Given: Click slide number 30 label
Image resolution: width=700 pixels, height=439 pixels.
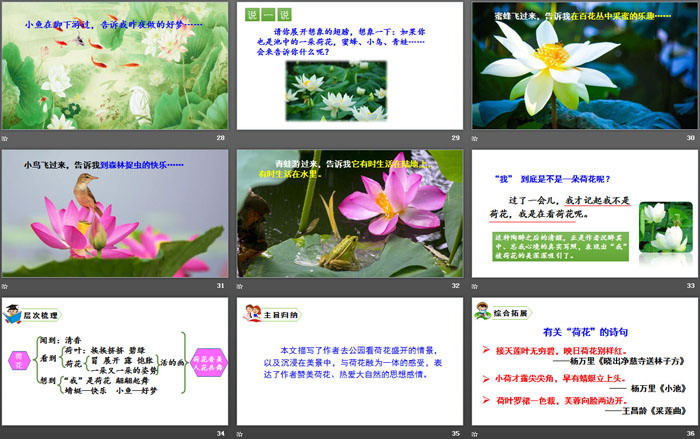Looking at the screenshot, I should pos(691,138).
